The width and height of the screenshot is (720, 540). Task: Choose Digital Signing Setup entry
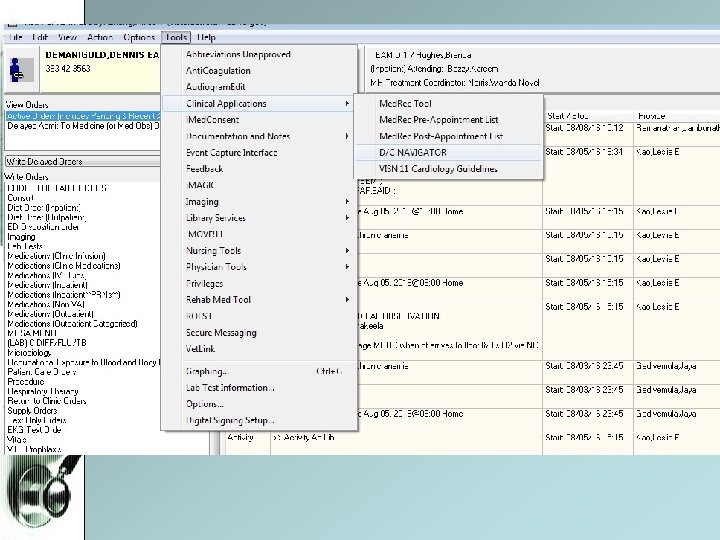pyautogui.click(x=259, y=420)
